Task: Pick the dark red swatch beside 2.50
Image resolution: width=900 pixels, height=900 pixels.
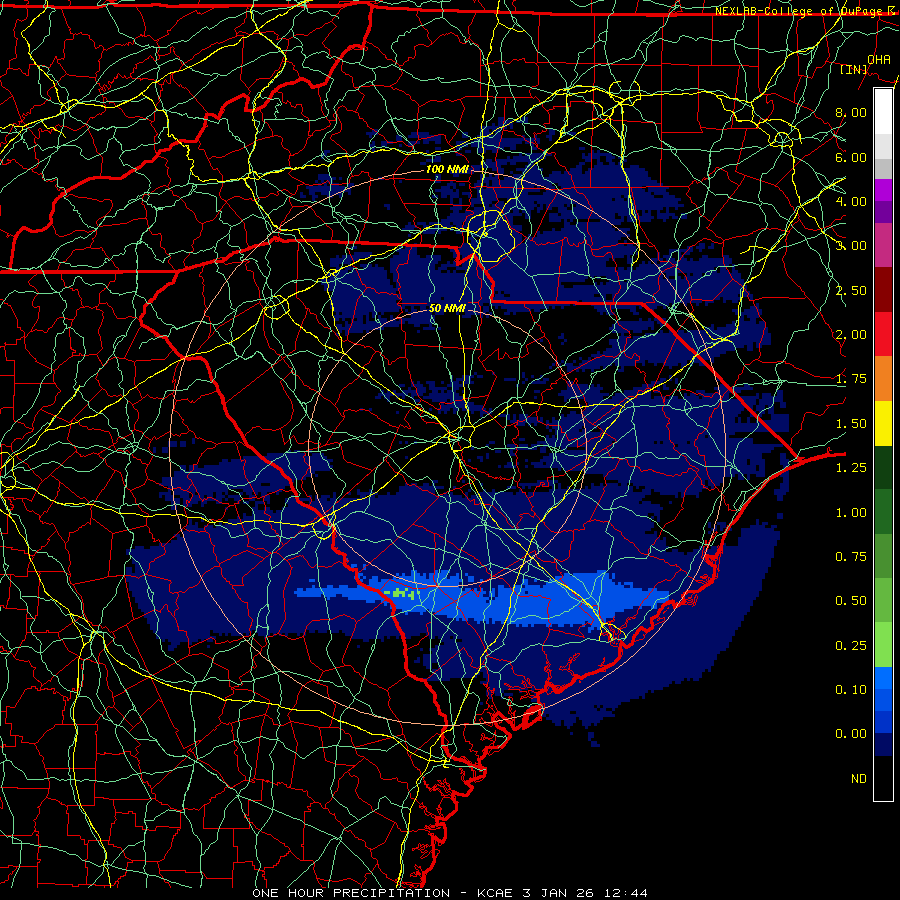Action: 883,290
